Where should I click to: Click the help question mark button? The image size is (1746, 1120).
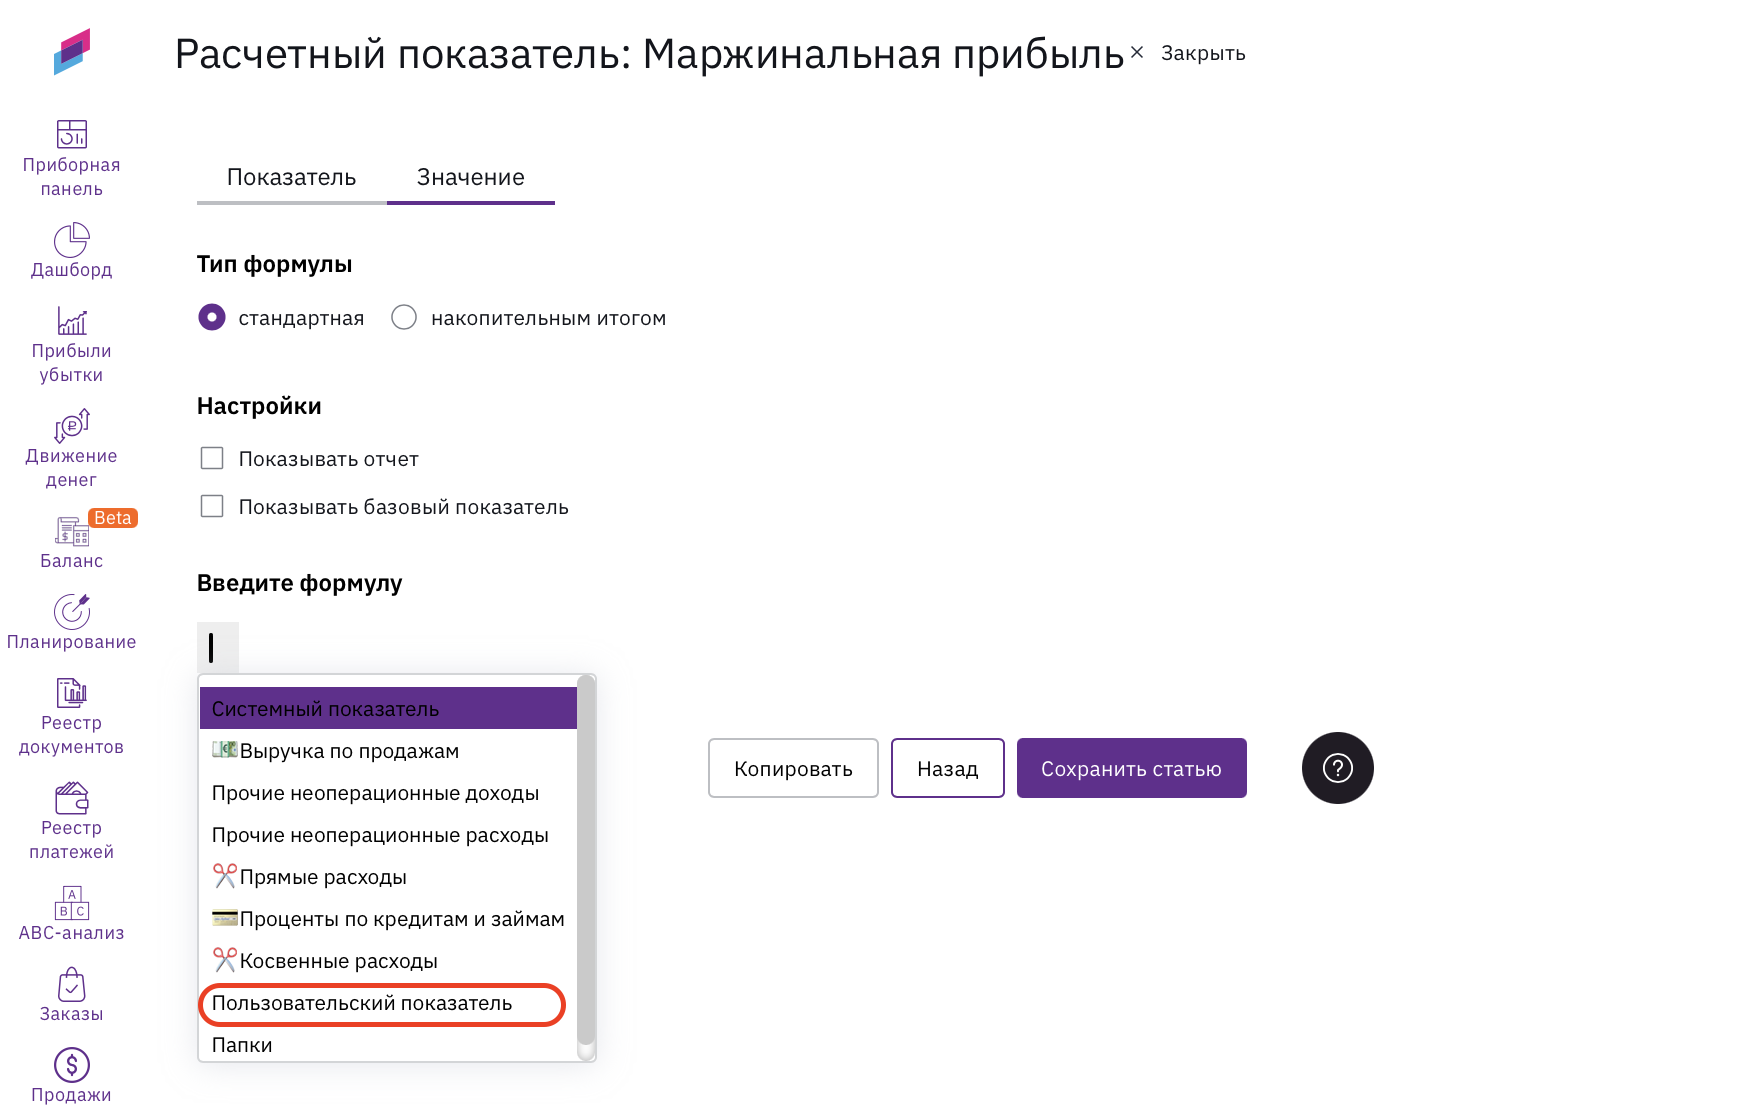click(x=1338, y=768)
